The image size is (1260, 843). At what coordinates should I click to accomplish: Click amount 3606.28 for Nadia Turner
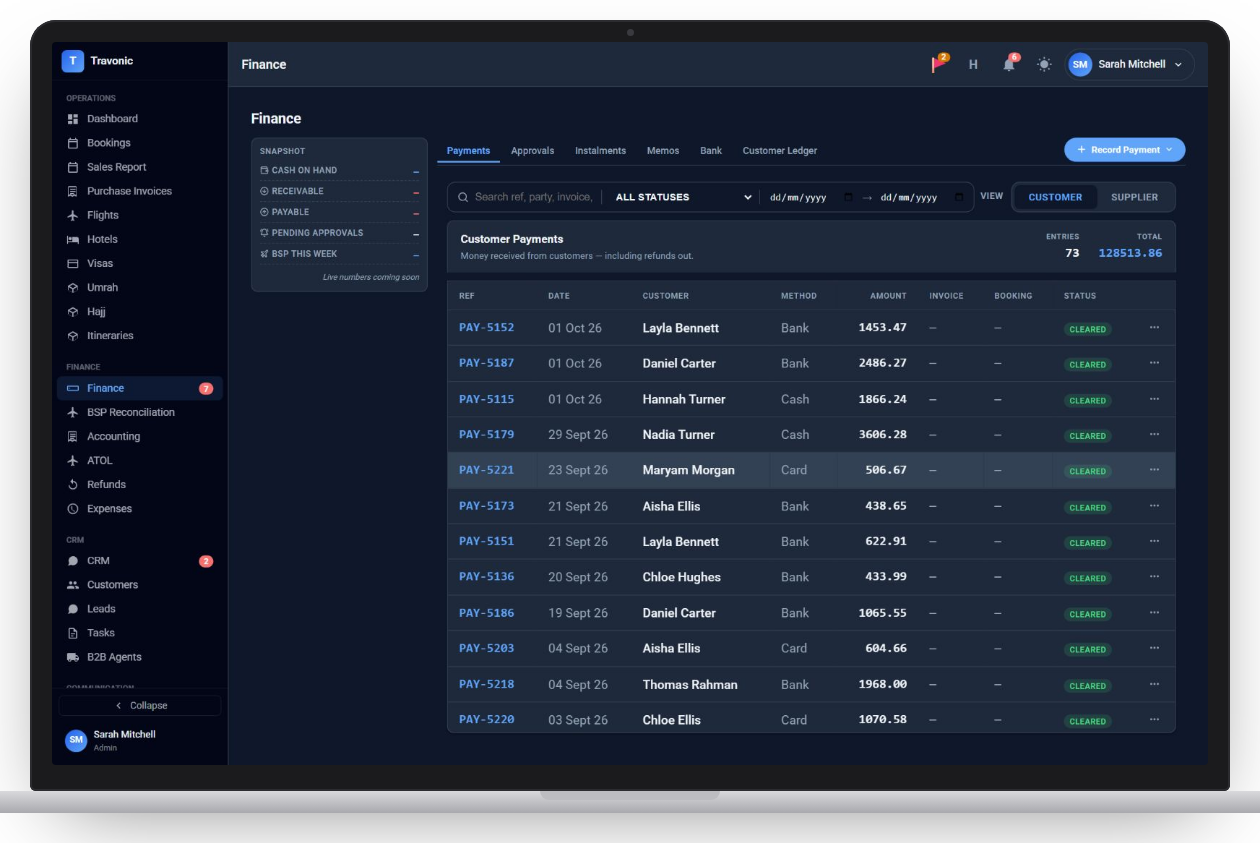click(x=883, y=434)
